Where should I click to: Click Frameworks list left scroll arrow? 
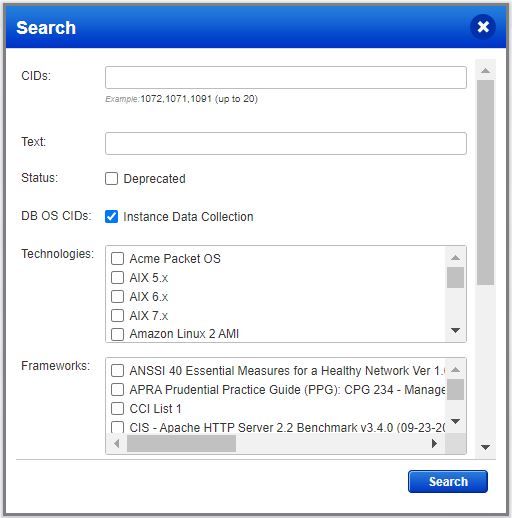[x=117, y=444]
